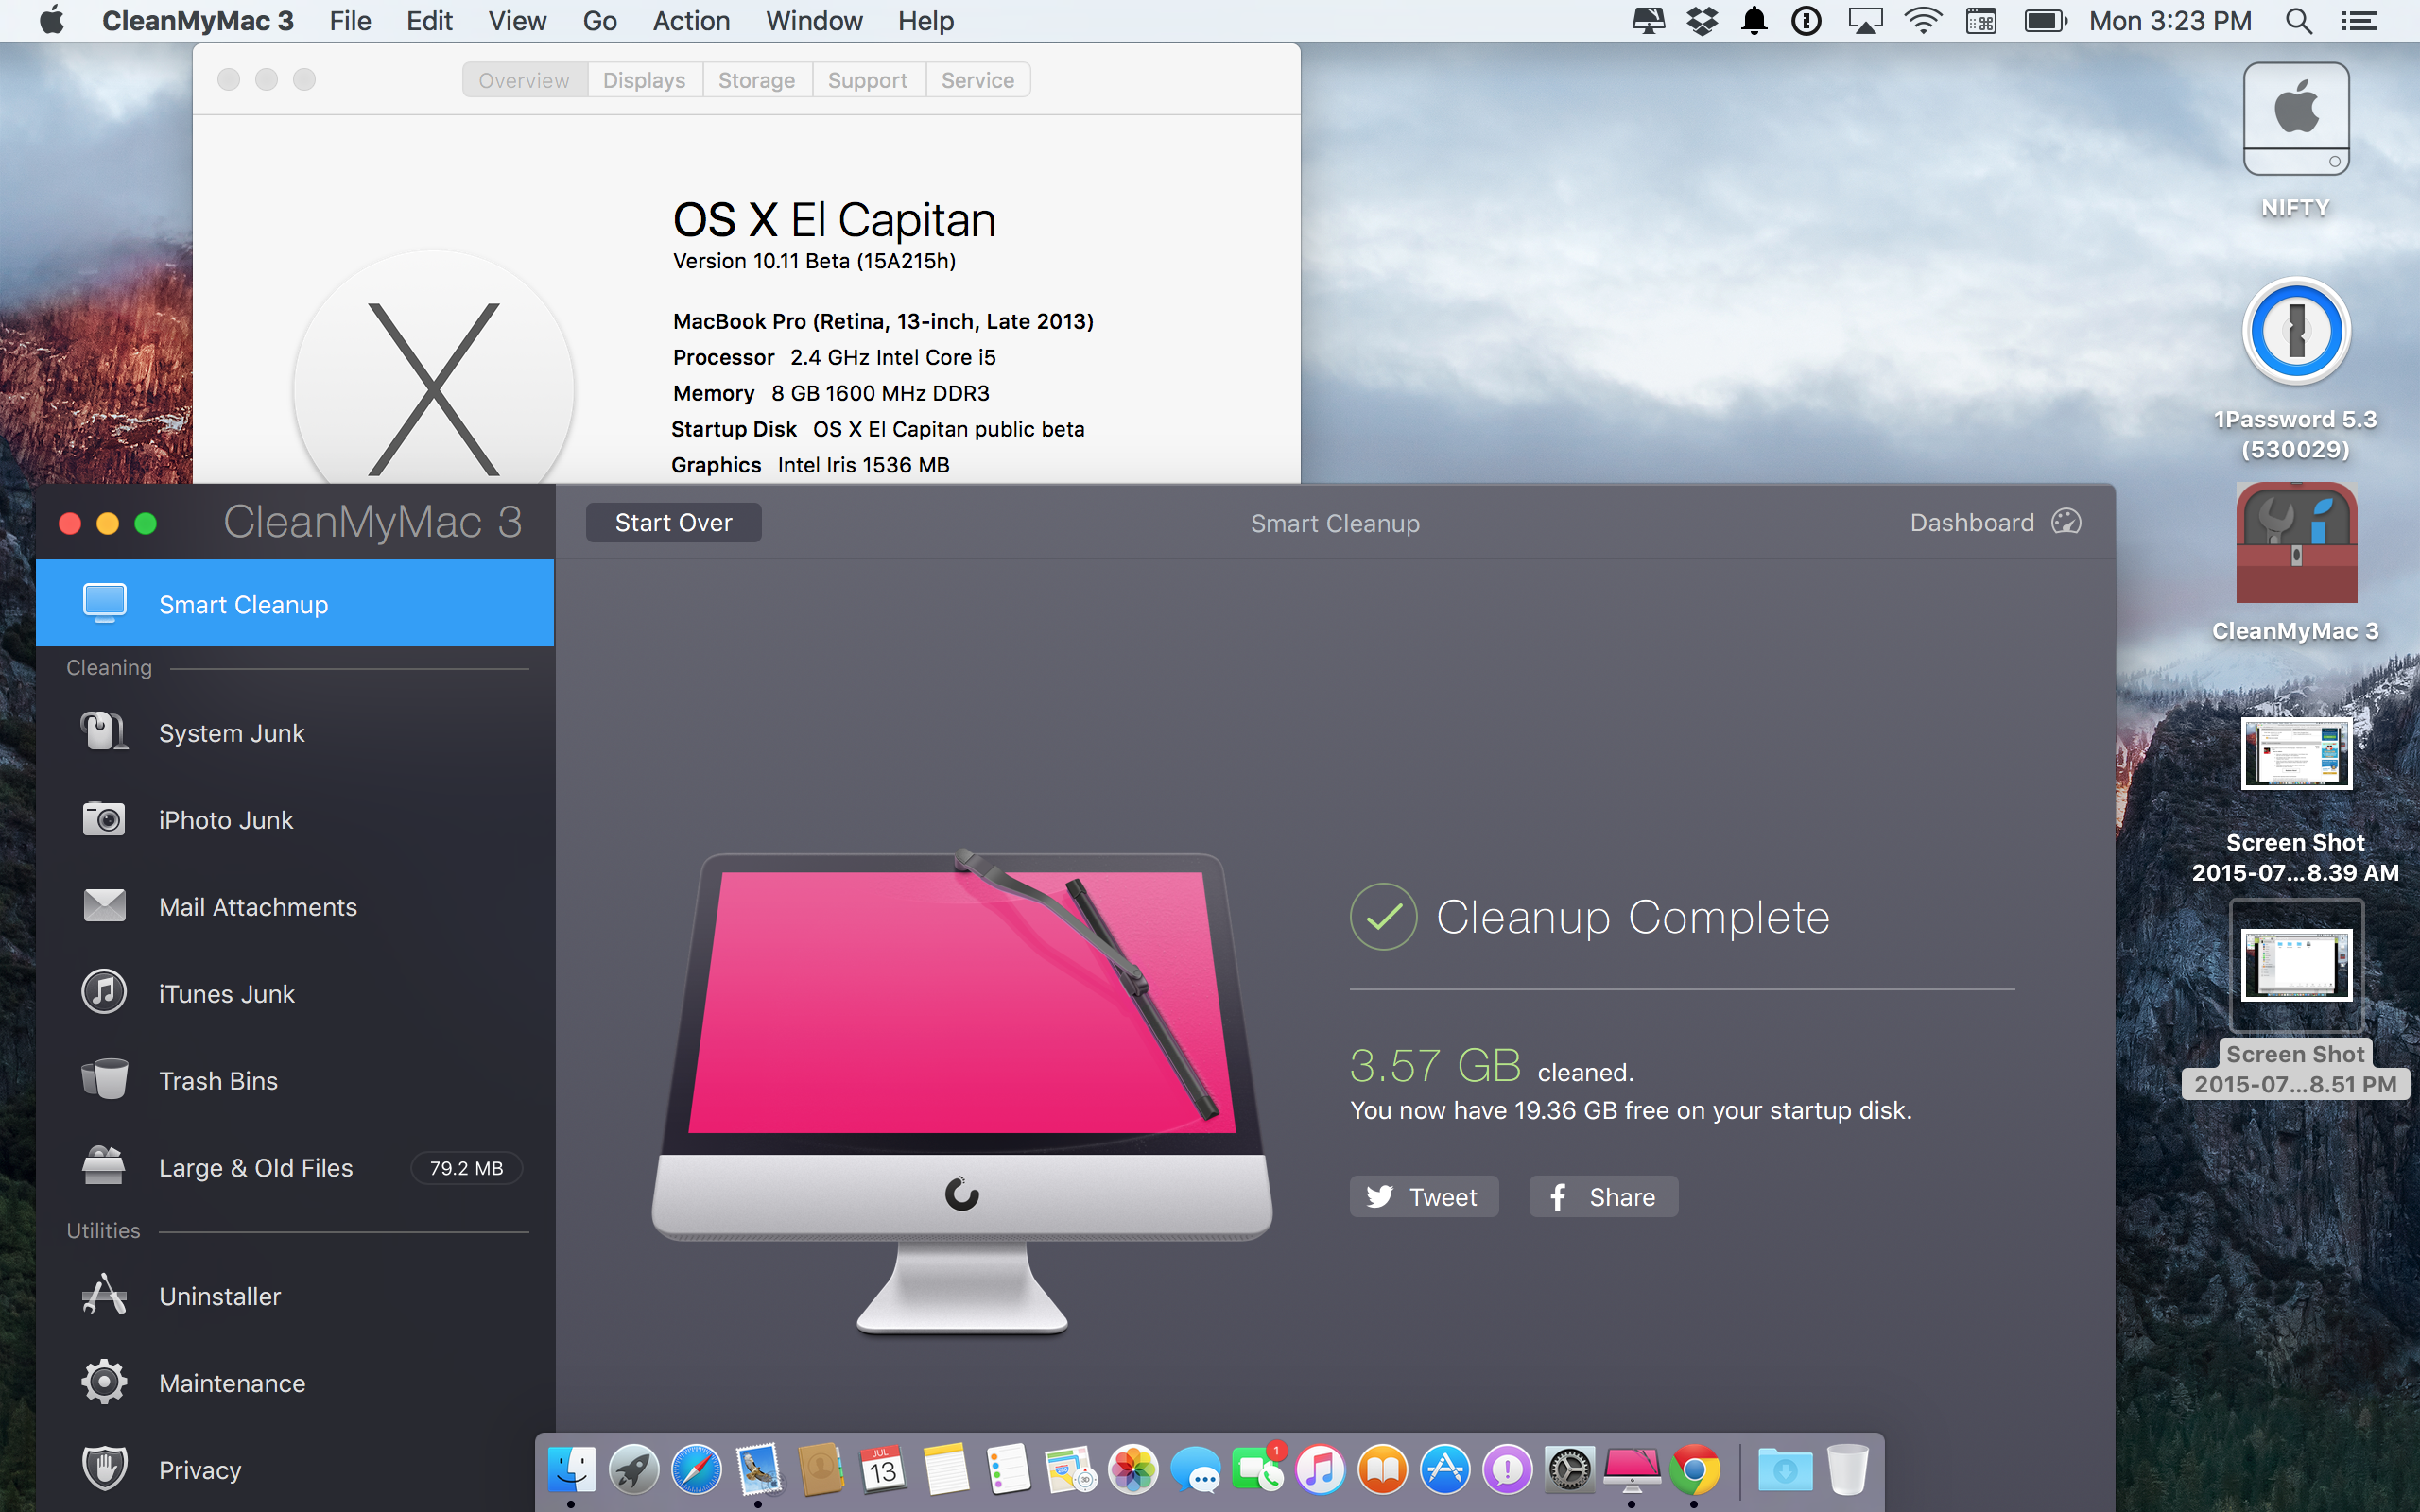
Task: Click the 79.2 MB size badge
Action: [466, 1168]
